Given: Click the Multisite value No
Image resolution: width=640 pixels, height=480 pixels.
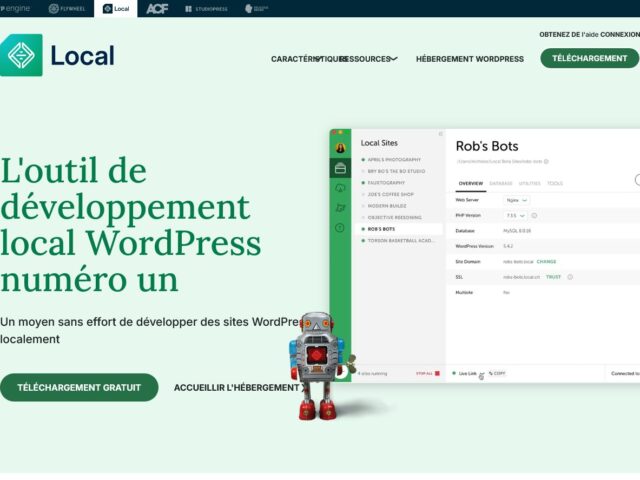Looking at the screenshot, I should pyautogui.click(x=506, y=293).
